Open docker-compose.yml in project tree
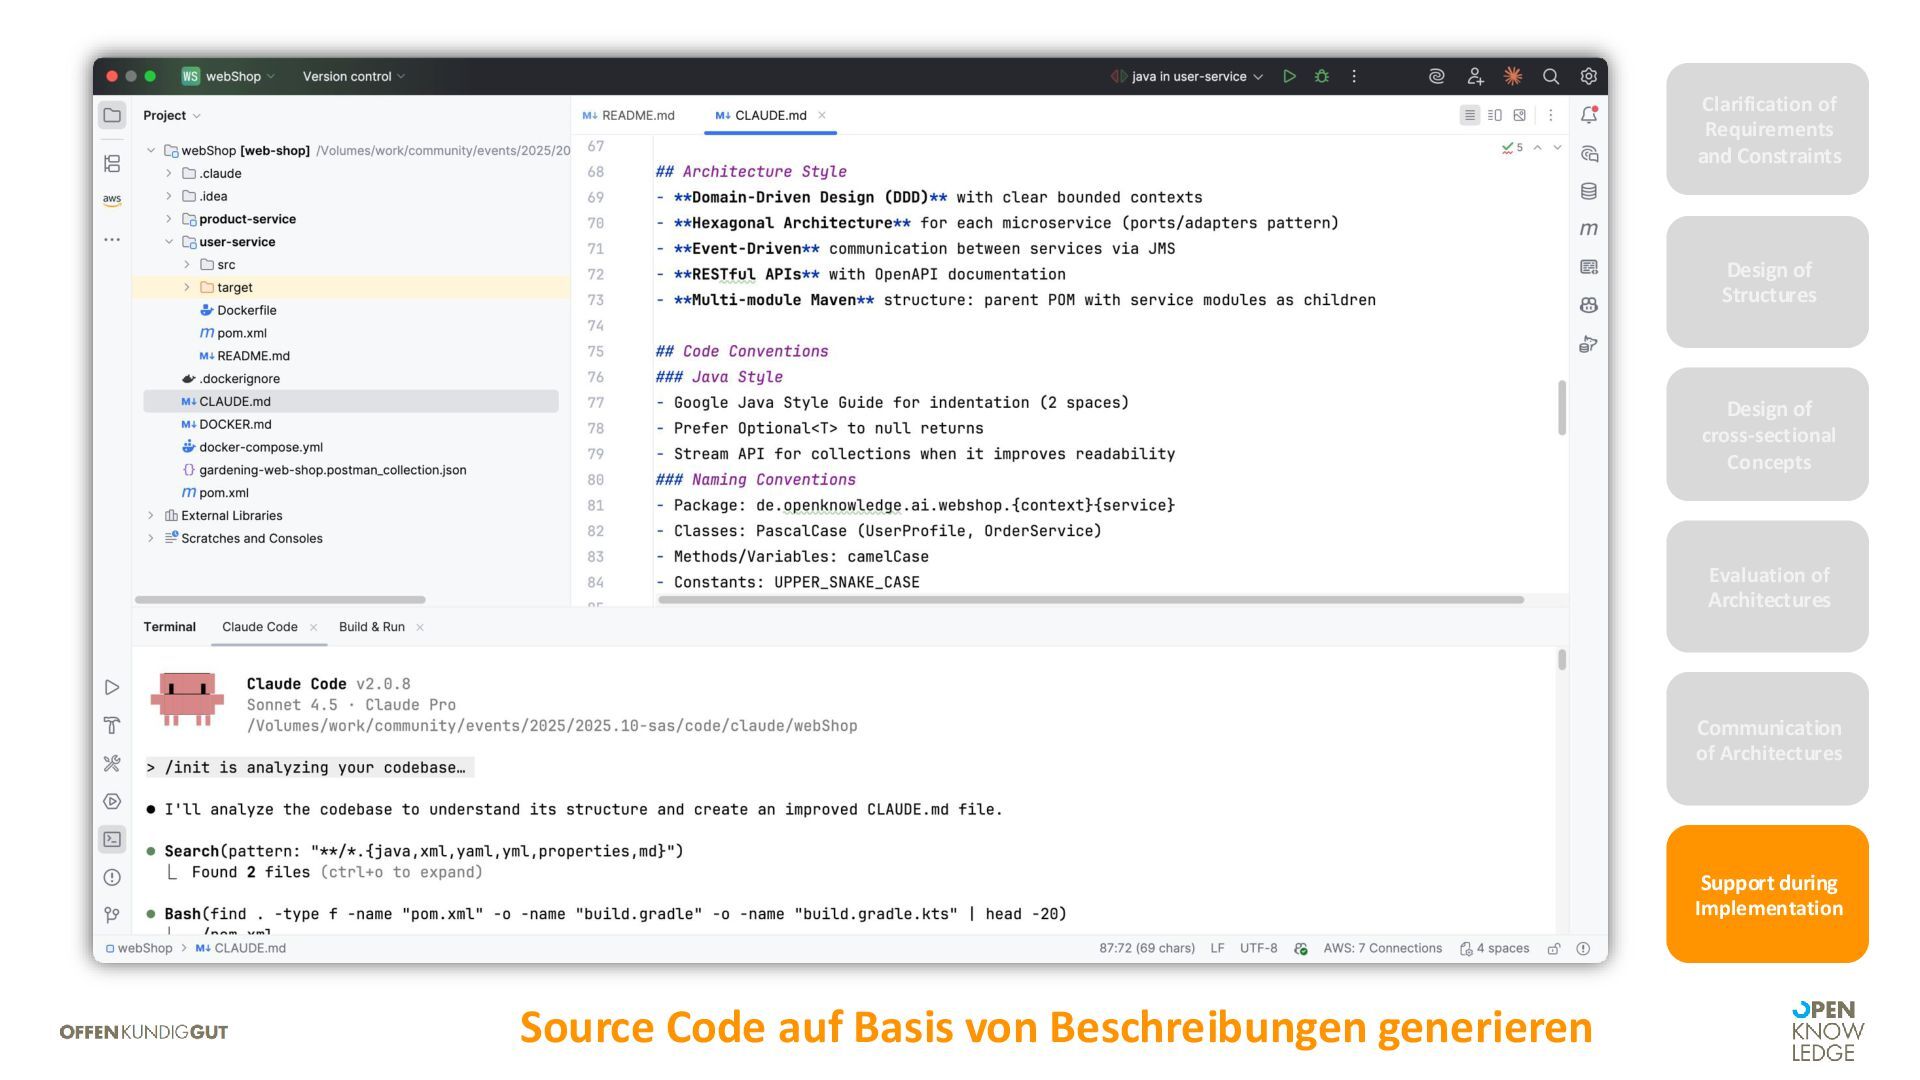Viewport: 1920px width, 1080px height. pyautogui.click(x=260, y=447)
